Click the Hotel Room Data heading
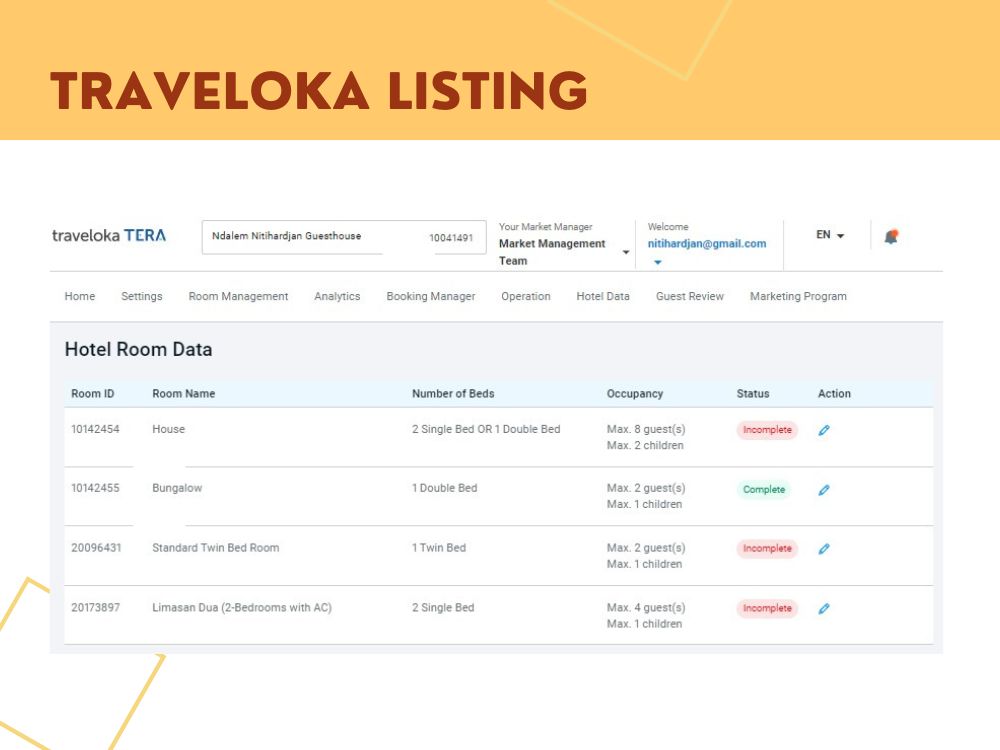 [138, 349]
